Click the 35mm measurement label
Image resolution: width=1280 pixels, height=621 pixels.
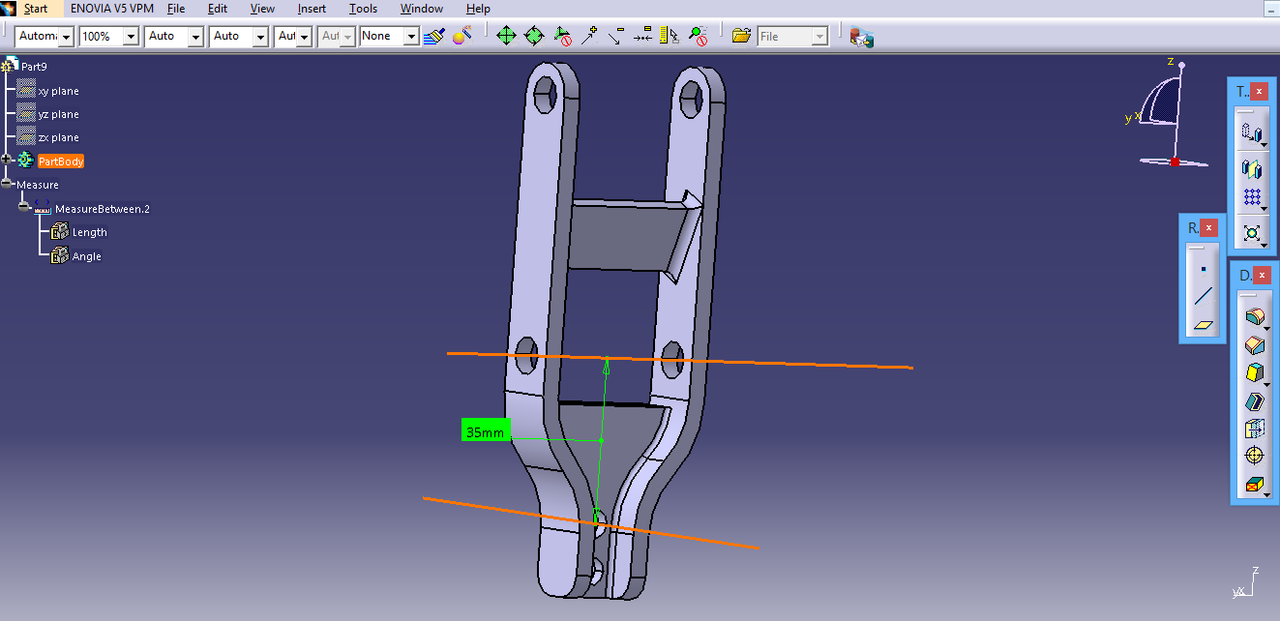click(x=486, y=432)
